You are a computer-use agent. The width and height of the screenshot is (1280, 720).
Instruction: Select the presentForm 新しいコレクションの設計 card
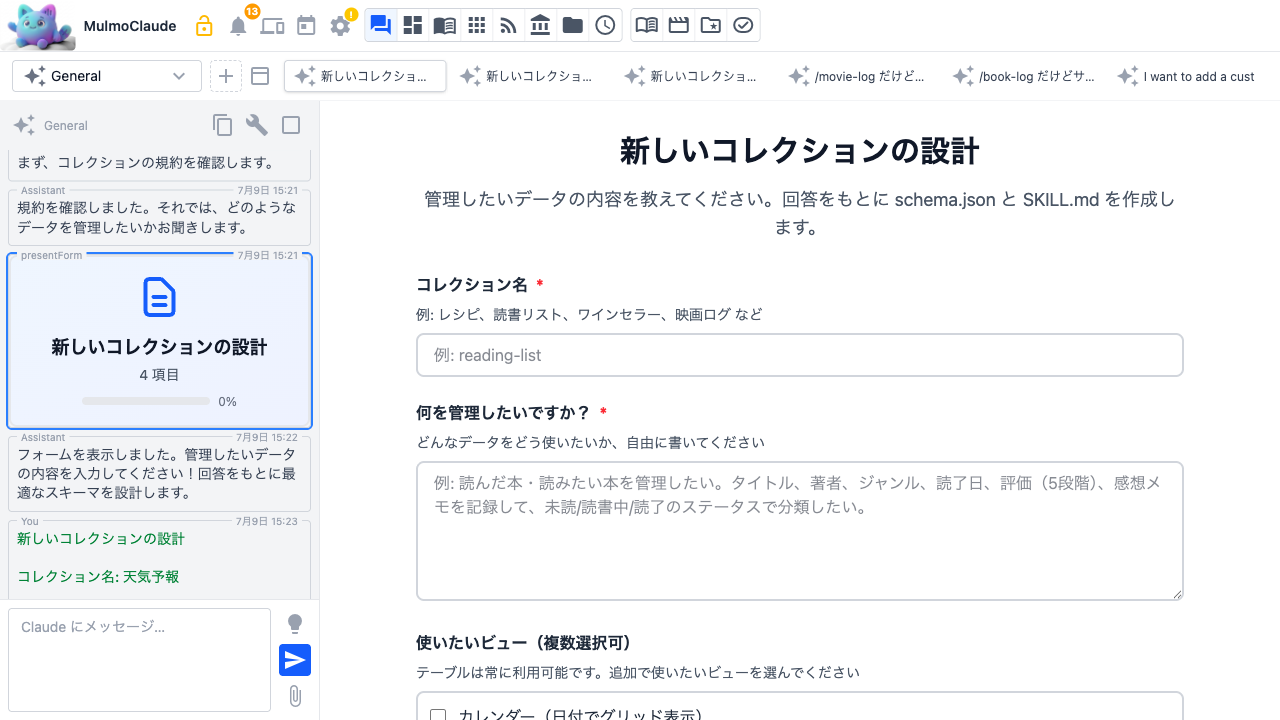click(x=160, y=341)
